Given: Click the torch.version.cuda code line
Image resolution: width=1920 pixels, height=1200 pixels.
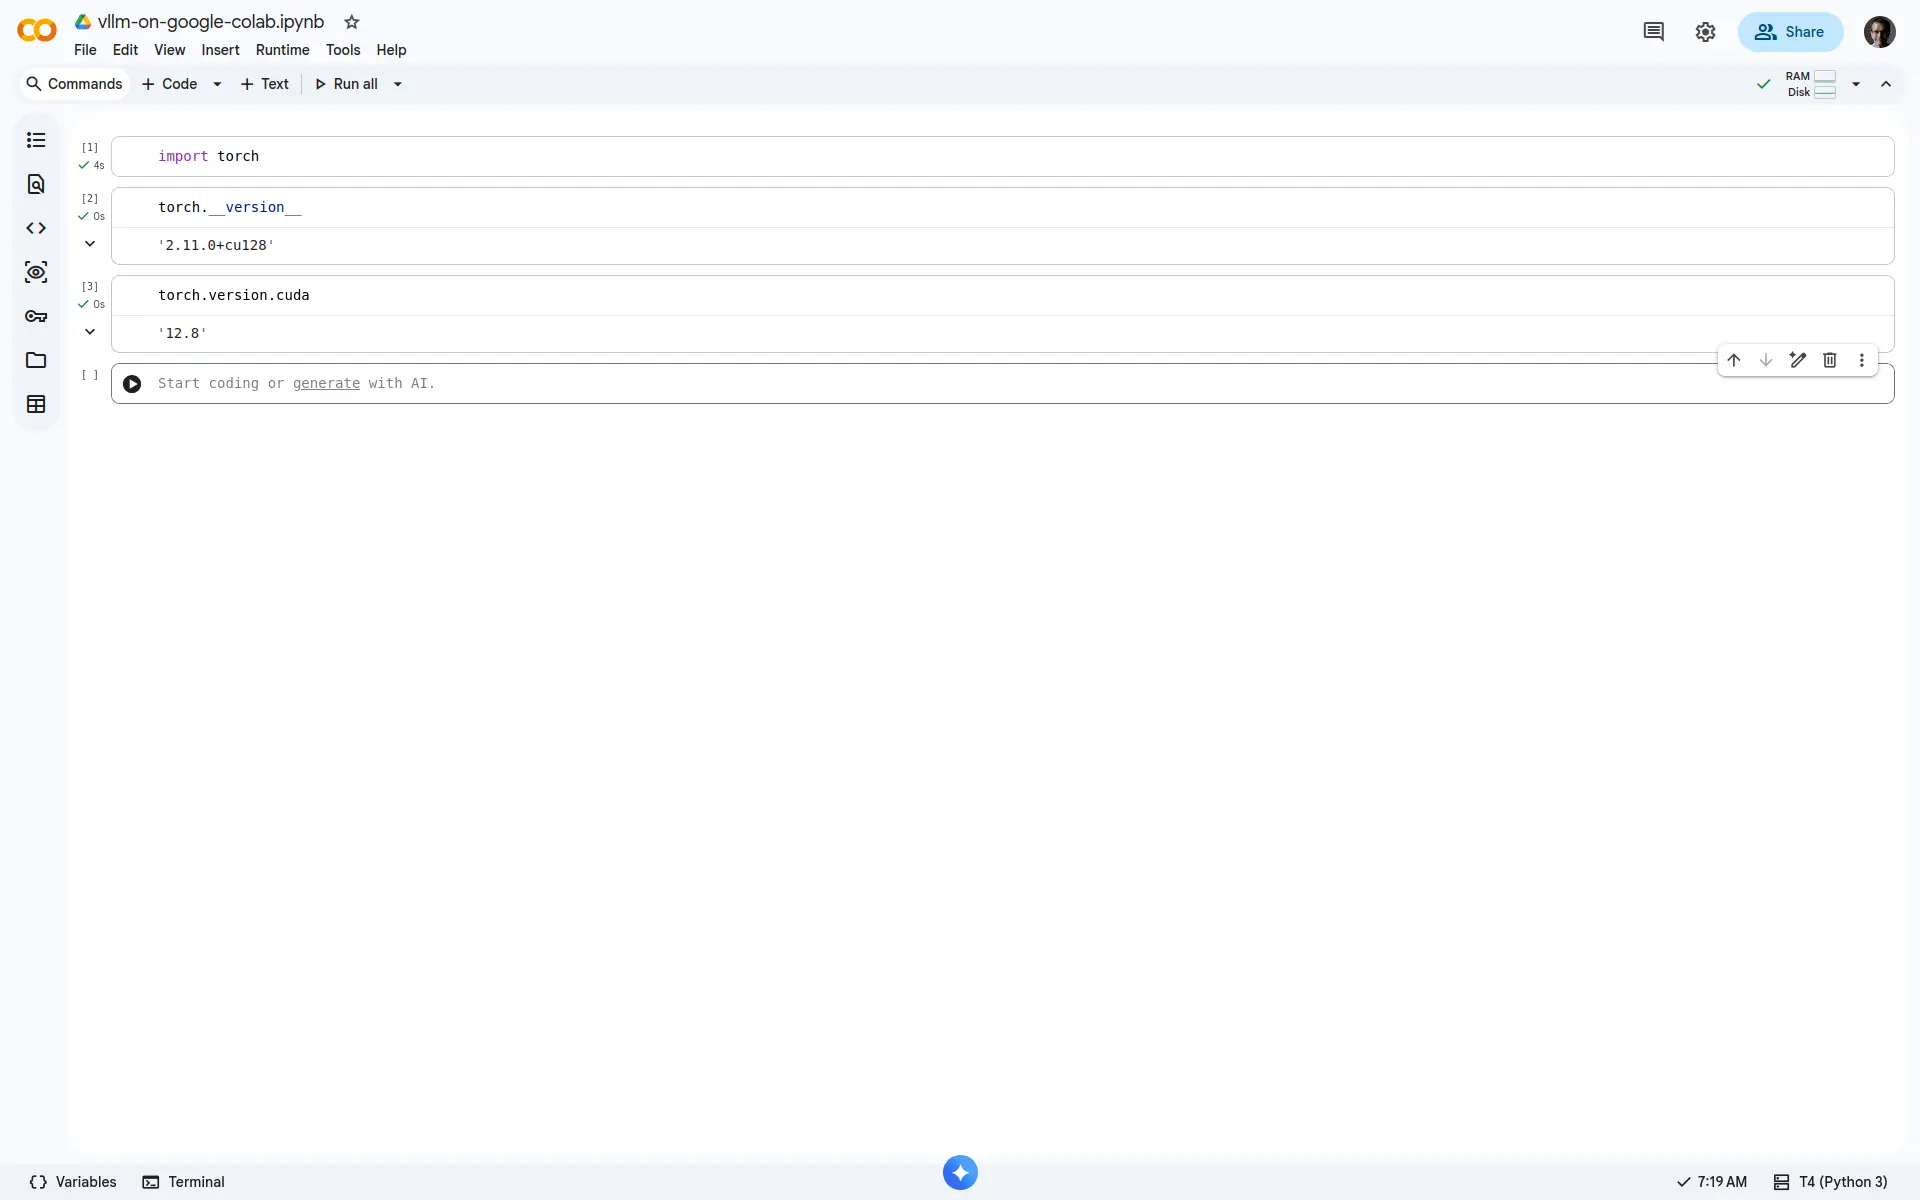Looking at the screenshot, I should [233, 295].
